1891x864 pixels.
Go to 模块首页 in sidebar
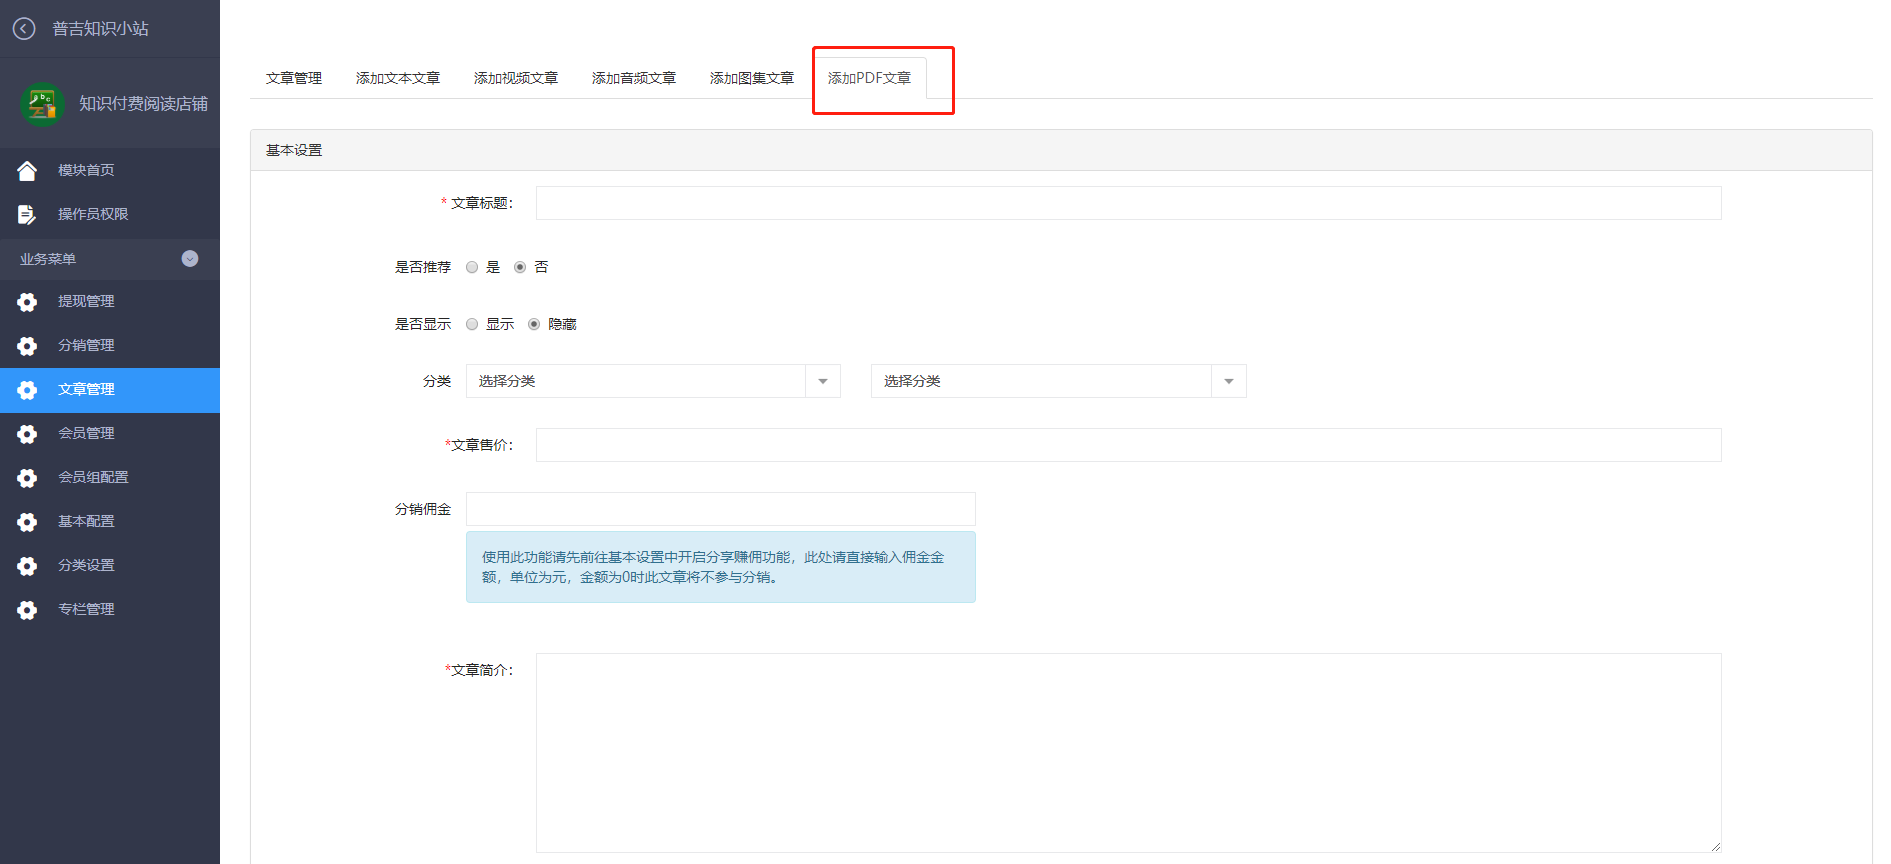(x=110, y=170)
